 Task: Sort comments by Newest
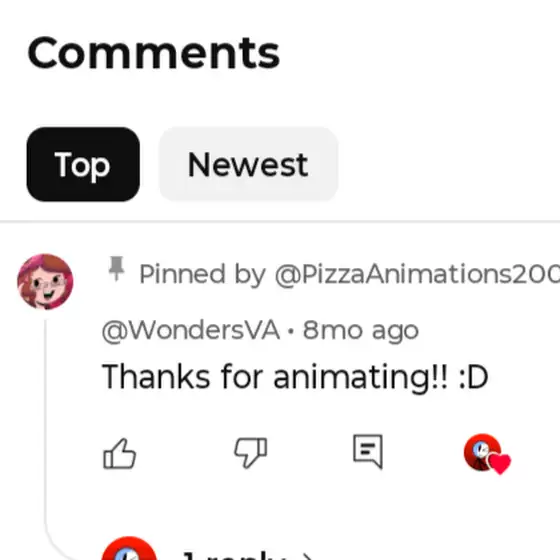pyautogui.click(x=248, y=164)
